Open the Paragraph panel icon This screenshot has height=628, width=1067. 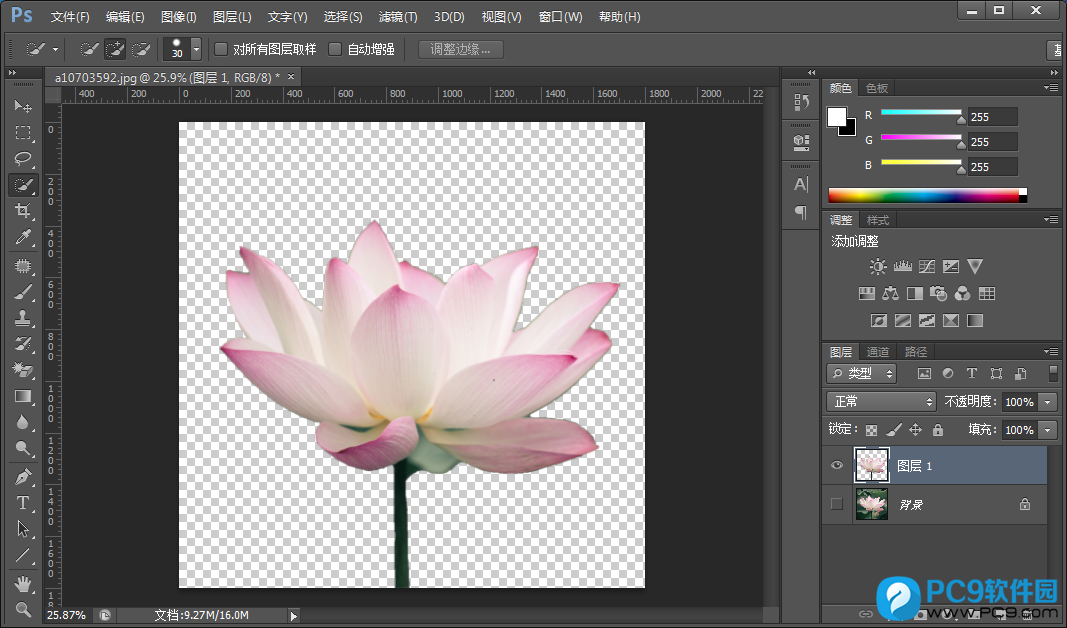tap(801, 212)
